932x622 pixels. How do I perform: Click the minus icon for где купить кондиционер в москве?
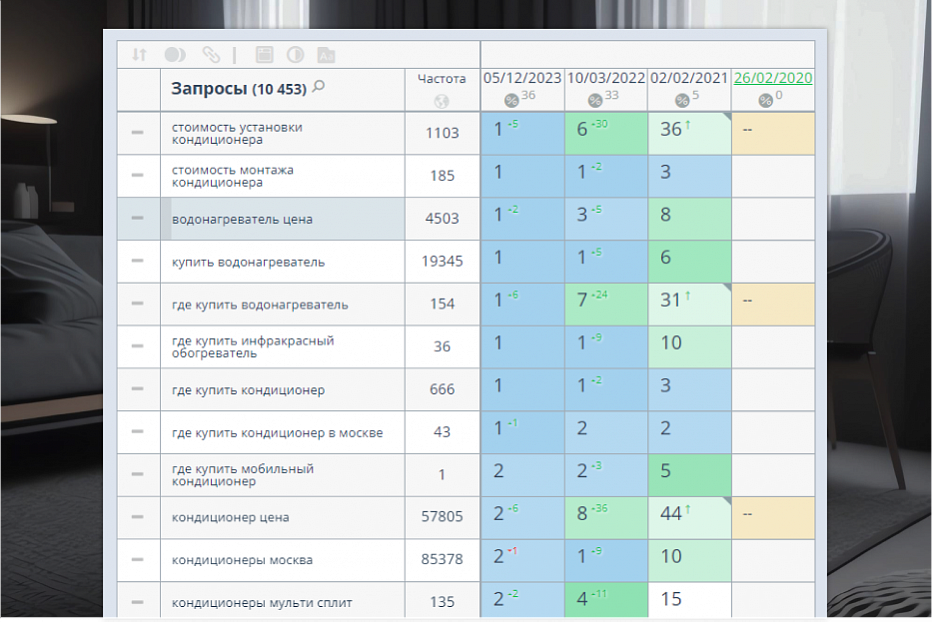coord(137,432)
